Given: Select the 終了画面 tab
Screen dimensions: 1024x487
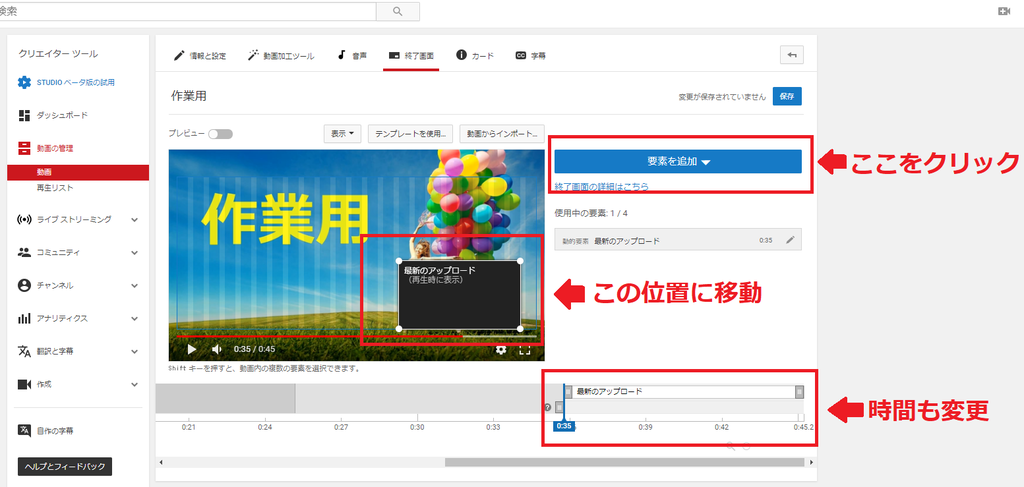Looking at the screenshot, I should tap(411, 55).
